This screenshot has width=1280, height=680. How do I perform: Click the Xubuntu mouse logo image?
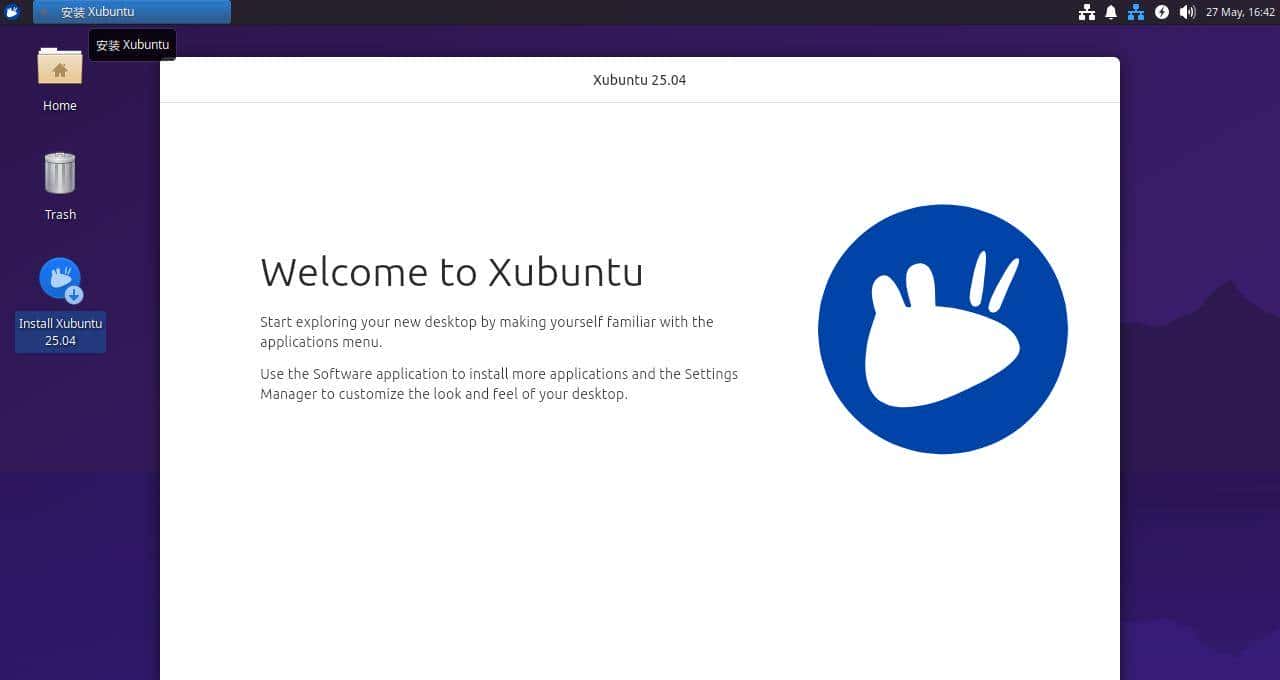943,329
